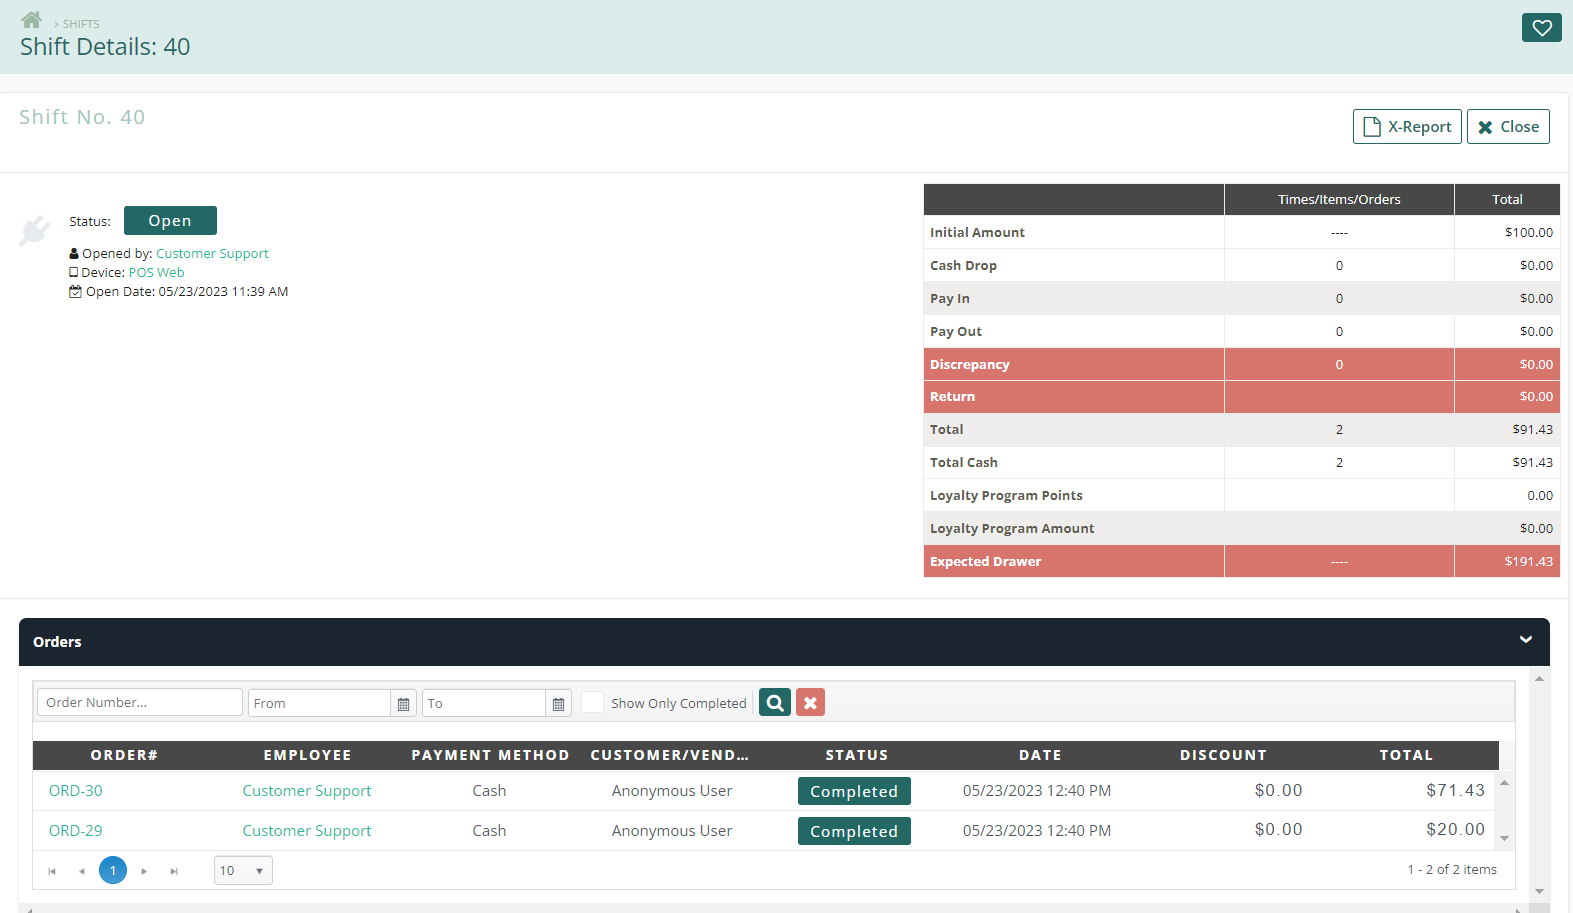Close the shift details
The image size is (1573, 913).
1508,127
